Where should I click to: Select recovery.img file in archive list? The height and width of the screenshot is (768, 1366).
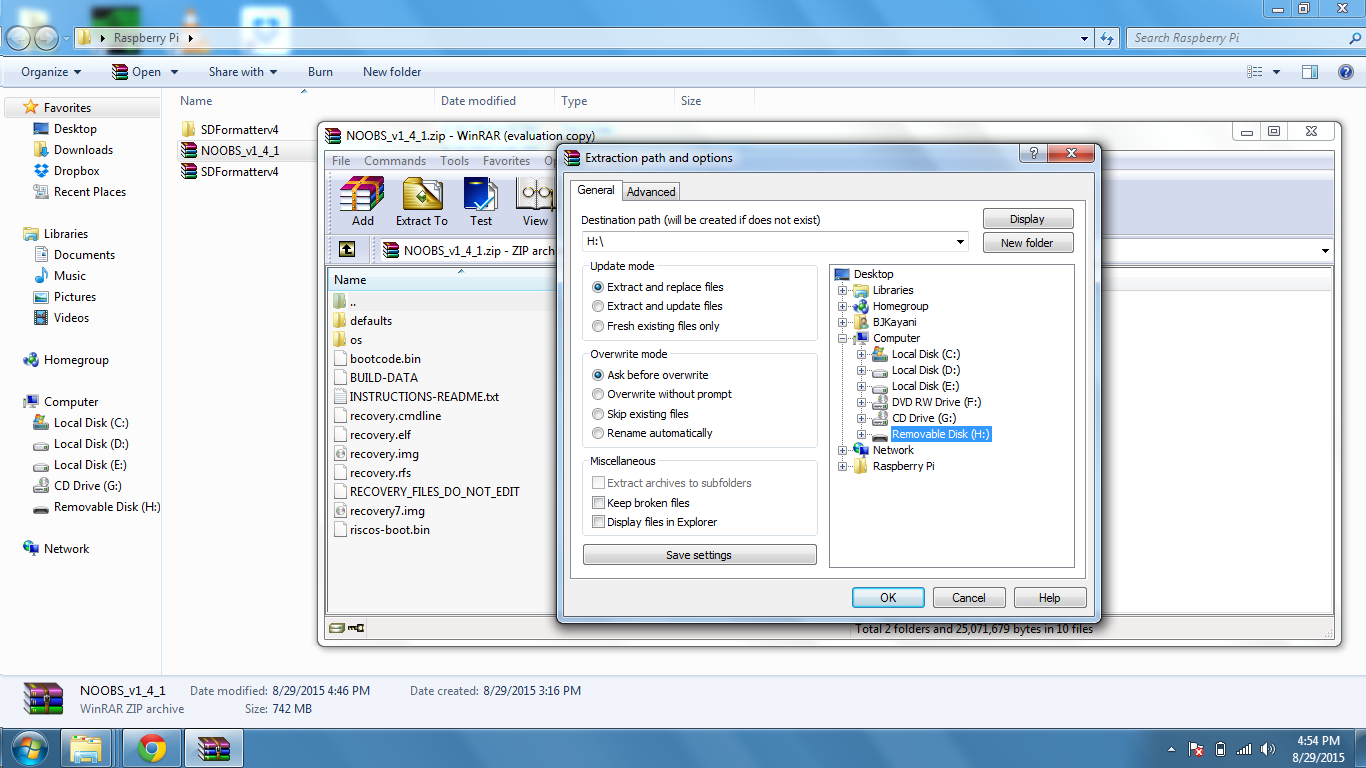click(x=384, y=454)
